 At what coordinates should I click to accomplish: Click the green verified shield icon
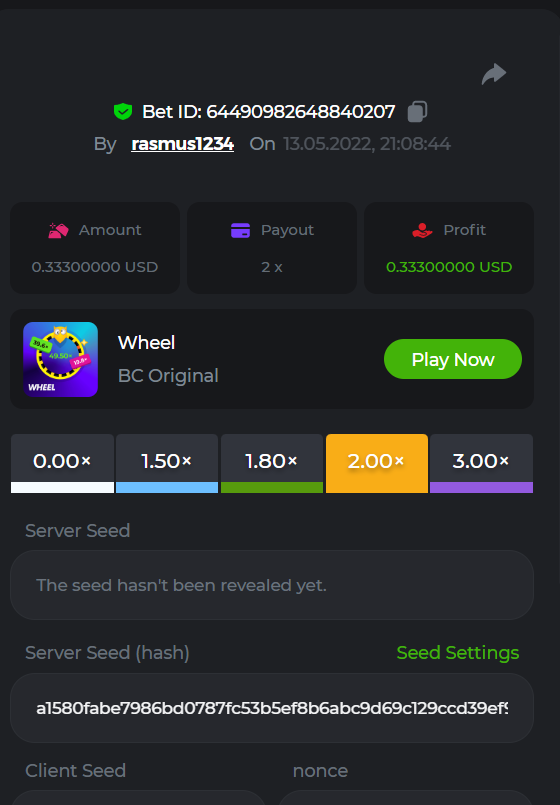(x=123, y=111)
